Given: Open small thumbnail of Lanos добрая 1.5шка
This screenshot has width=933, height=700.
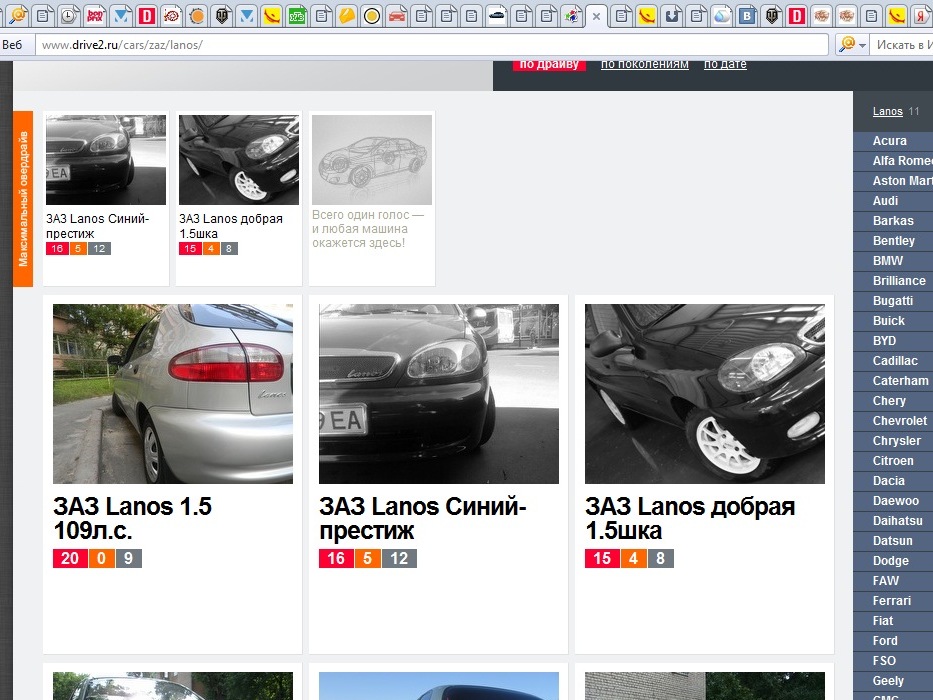Looking at the screenshot, I should pyautogui.click(x=239, y=160).
